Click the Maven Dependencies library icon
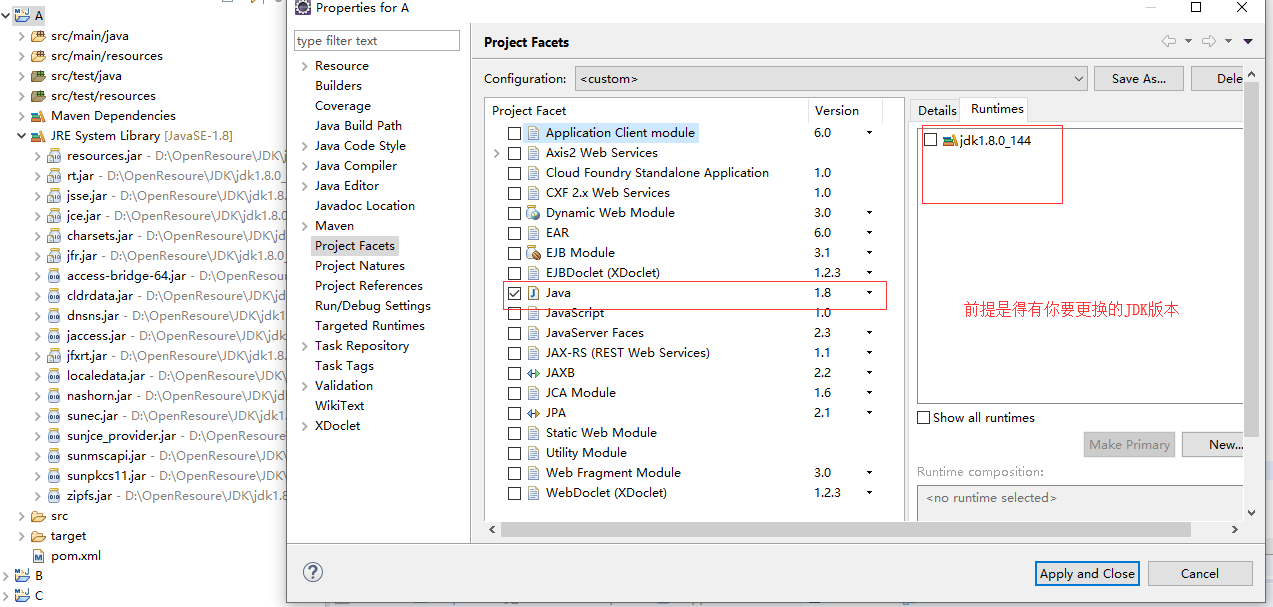 tap(38, 116)
